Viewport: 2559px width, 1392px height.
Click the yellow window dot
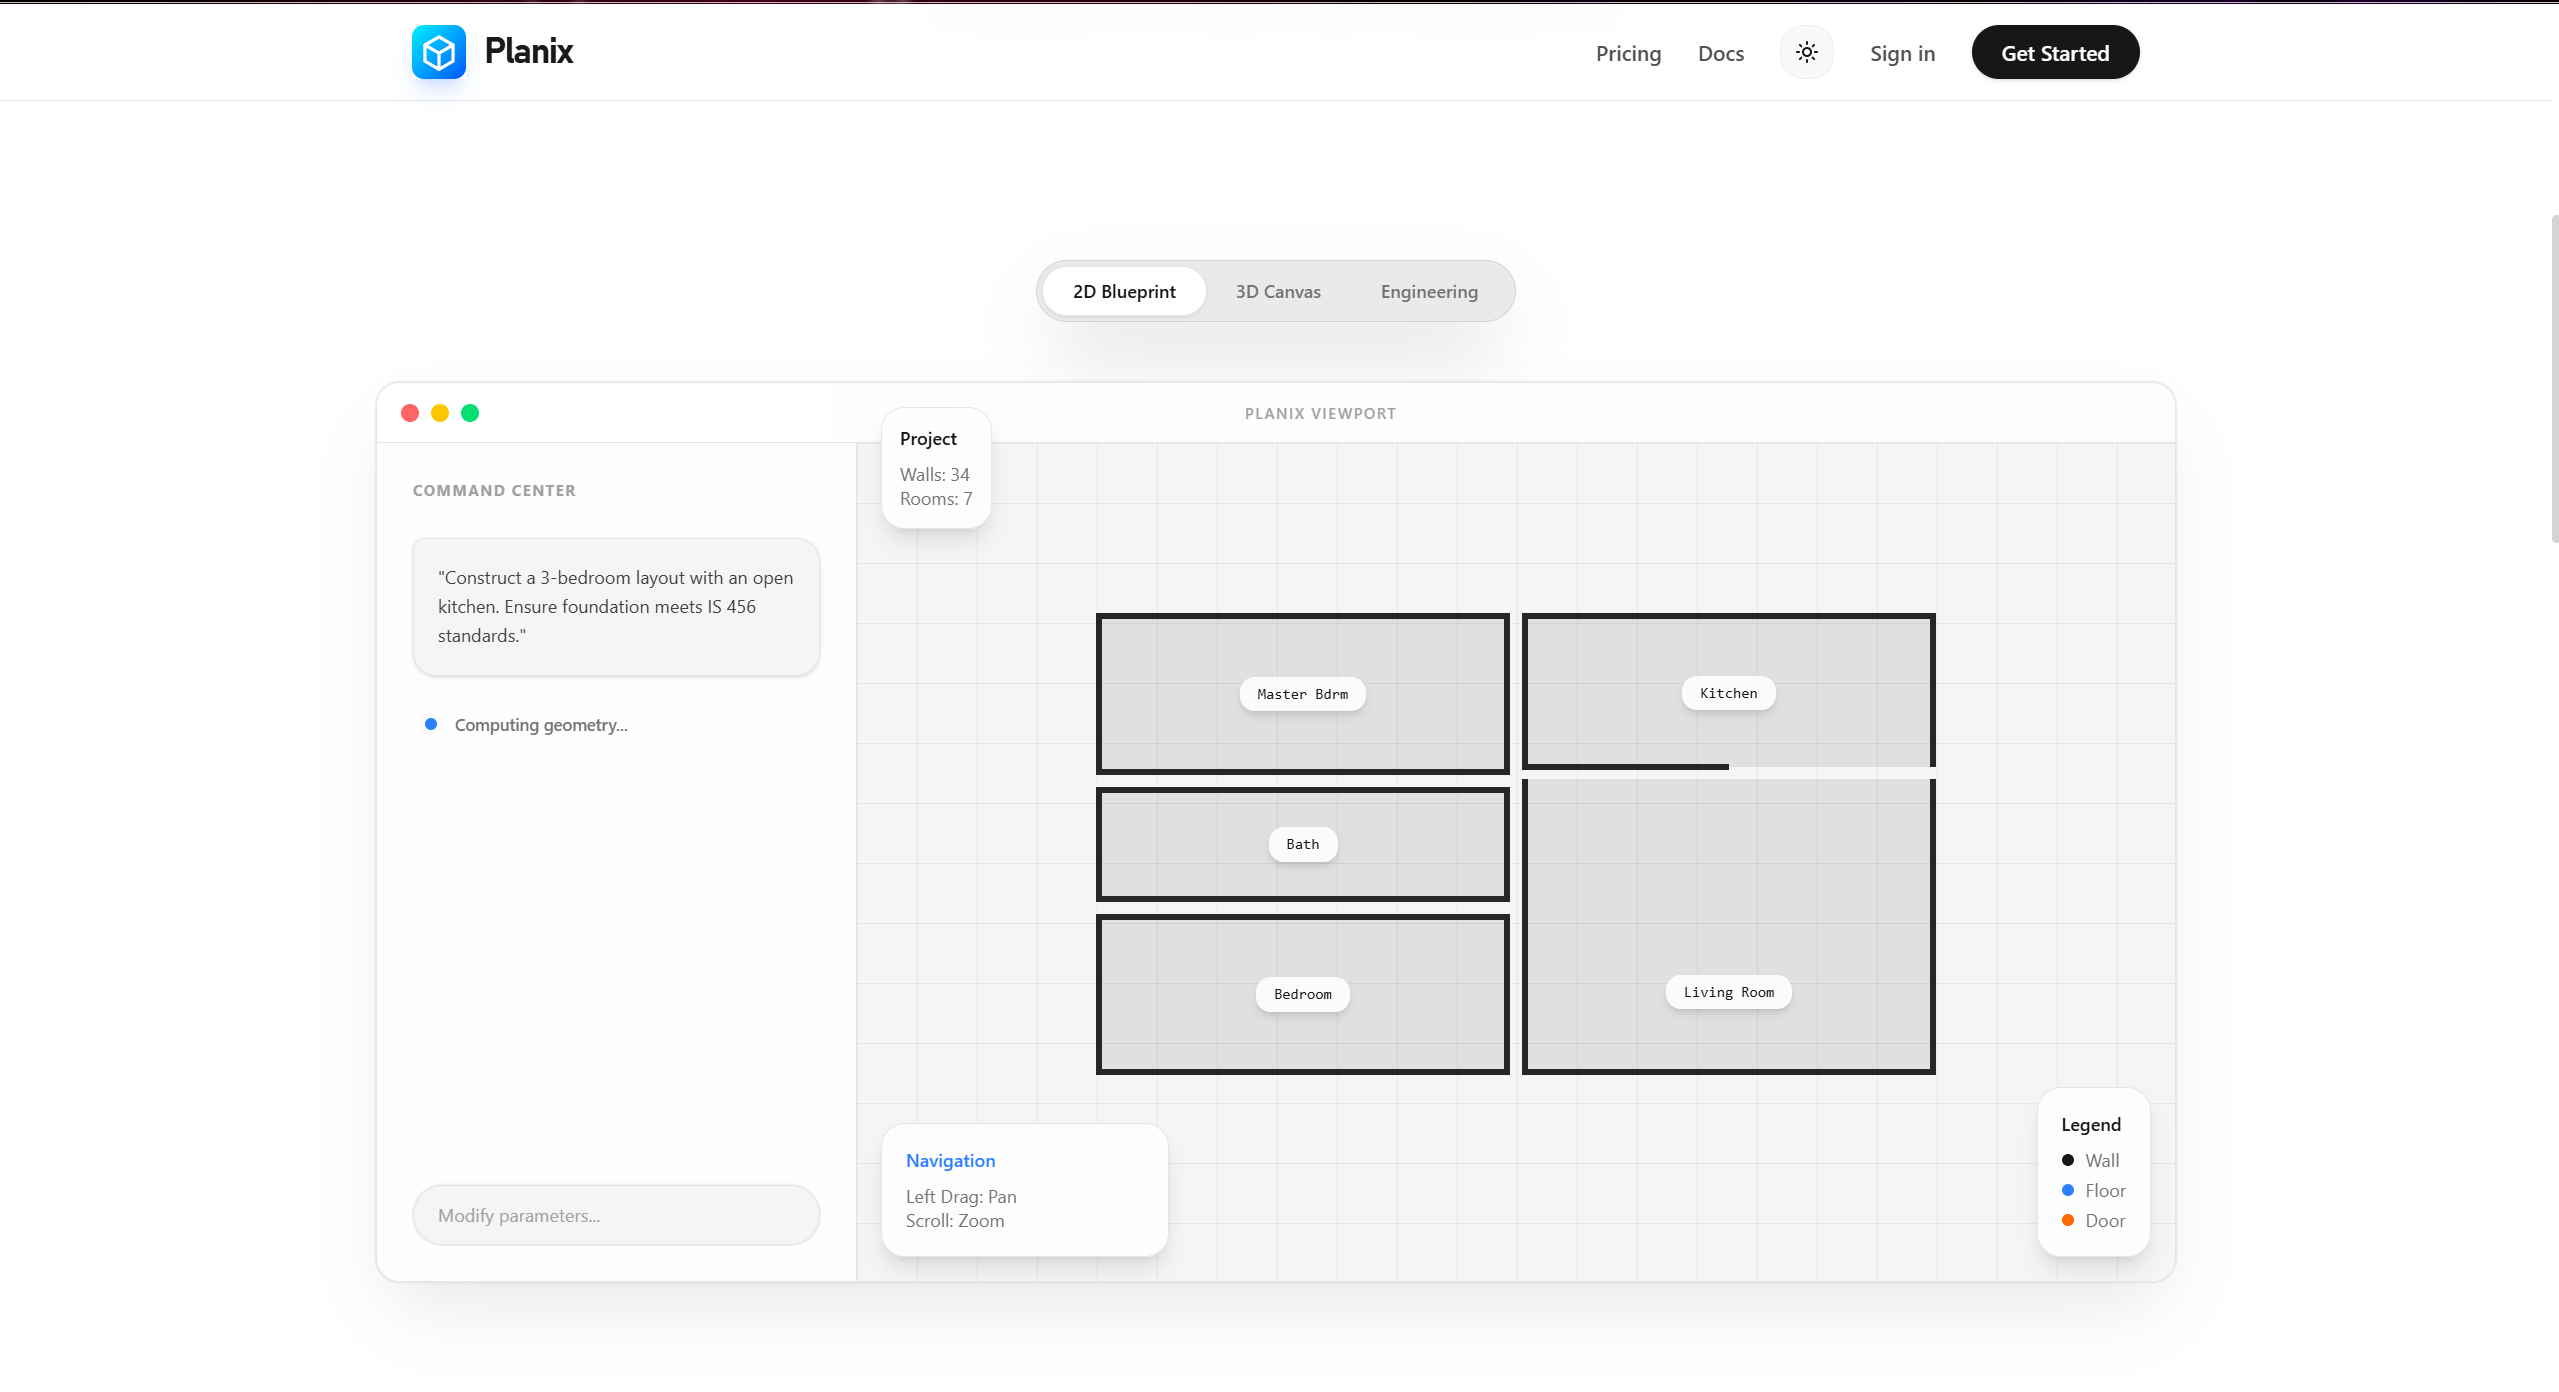440,413
